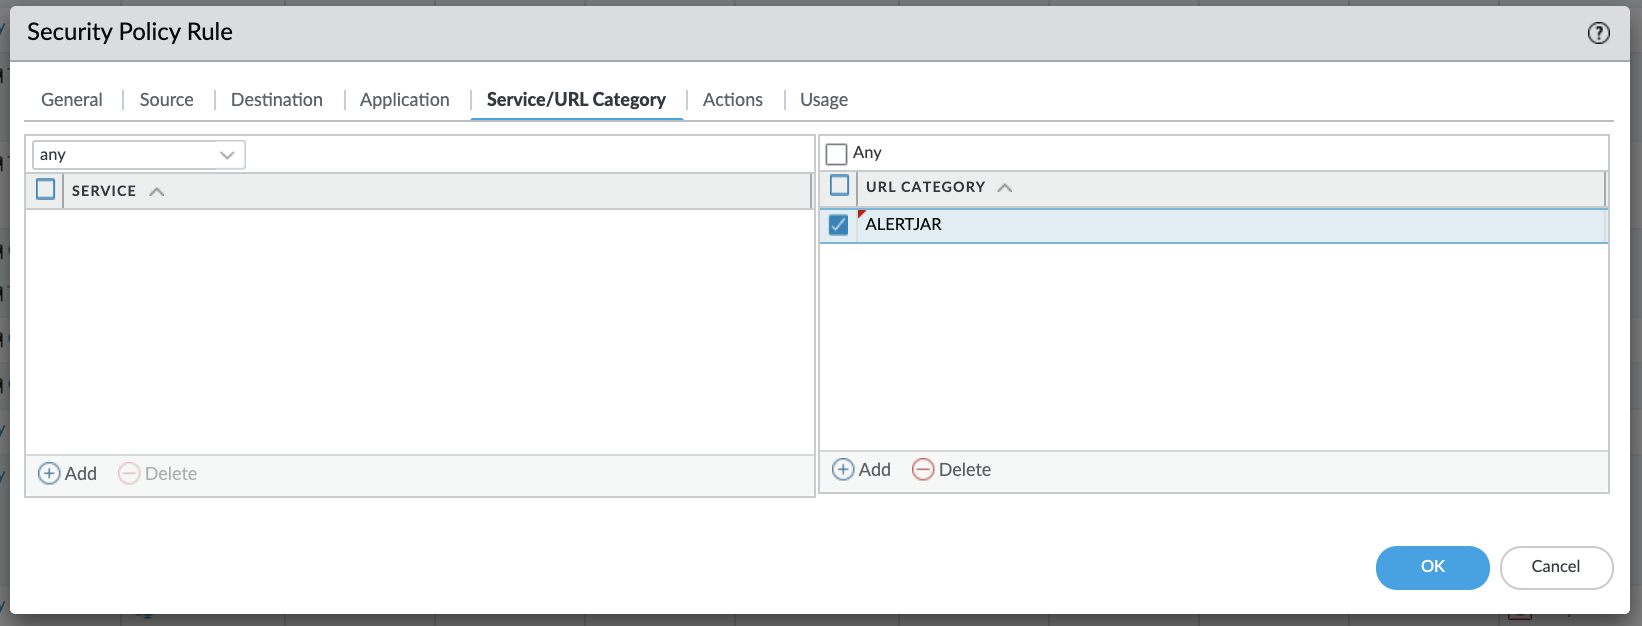
Task: Open the Actions tab
Action: coord(732,100)
